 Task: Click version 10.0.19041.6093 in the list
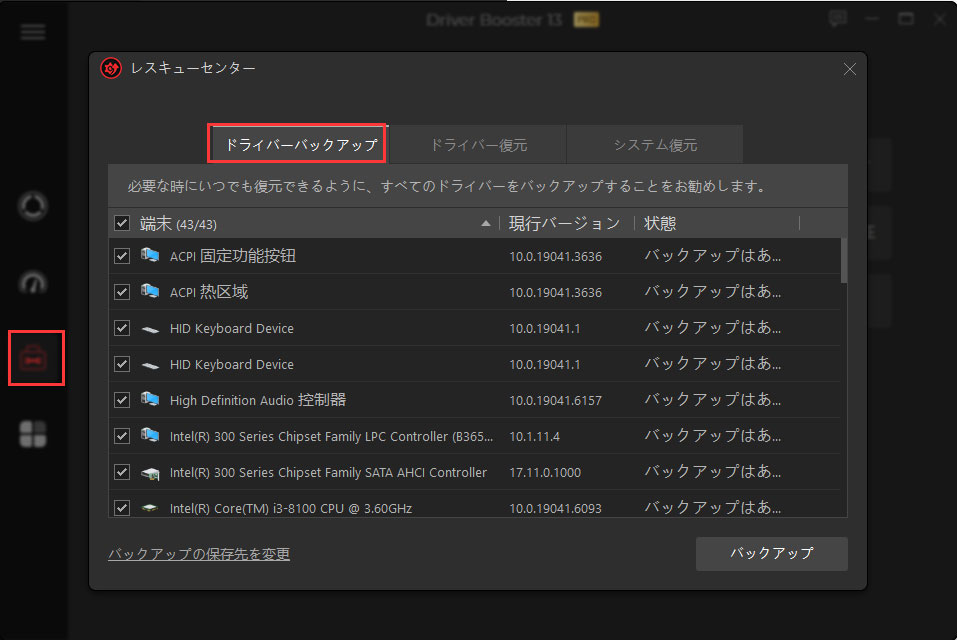tap(555, 508)
